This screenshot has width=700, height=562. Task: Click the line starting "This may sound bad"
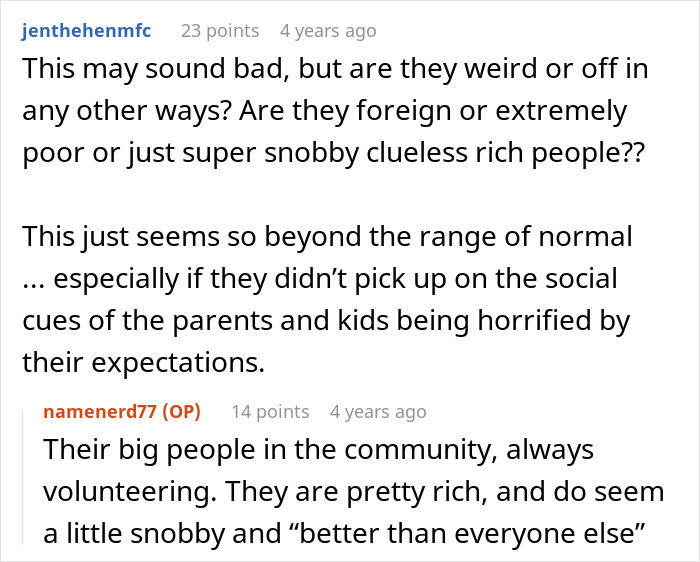click(x=334, y=72)
